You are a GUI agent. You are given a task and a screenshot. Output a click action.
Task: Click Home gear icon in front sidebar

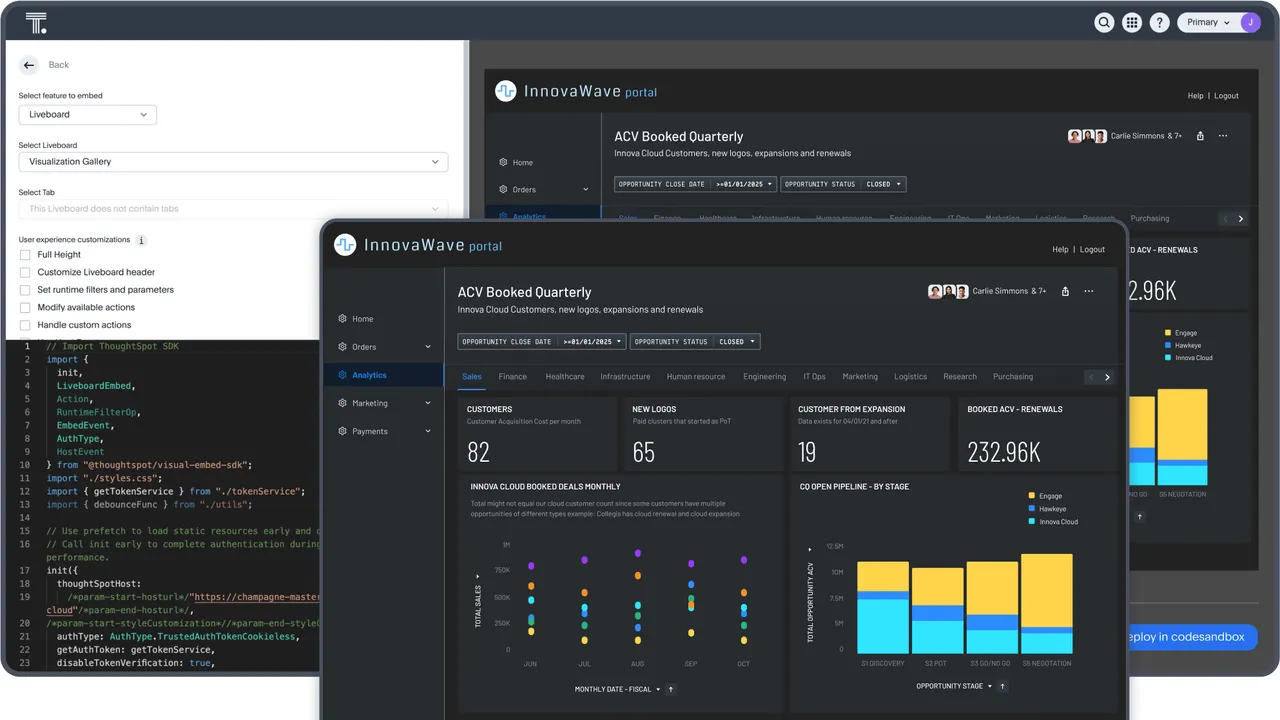(x=342, y=319)
